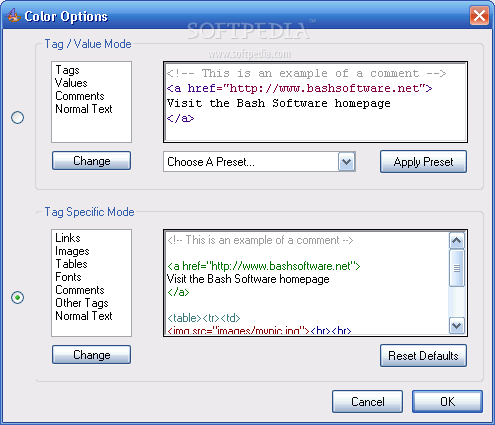
Task: Select Values in the Tag / Value list
Action: (71, 83)
